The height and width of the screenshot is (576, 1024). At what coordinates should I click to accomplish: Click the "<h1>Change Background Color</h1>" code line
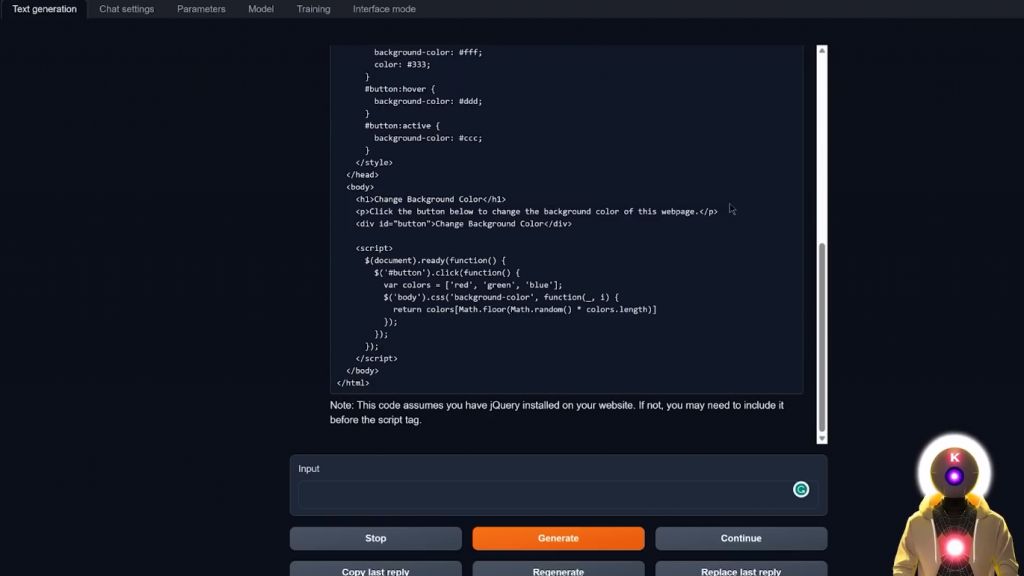point(430,199)
